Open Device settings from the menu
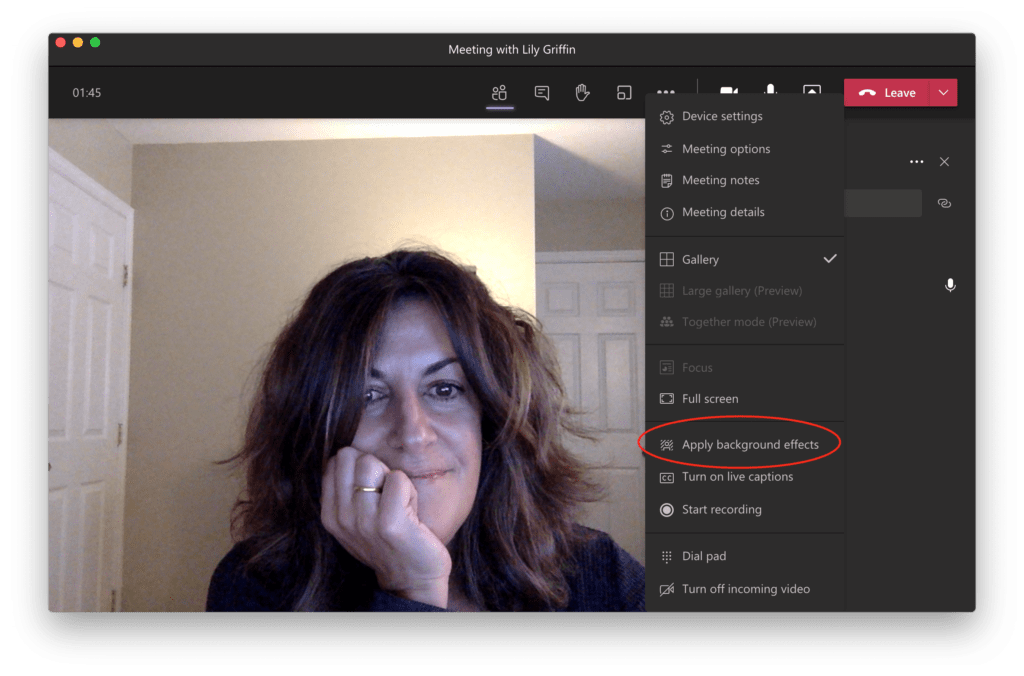Viewport: 1024px width, 676px height. click(744, 116)
